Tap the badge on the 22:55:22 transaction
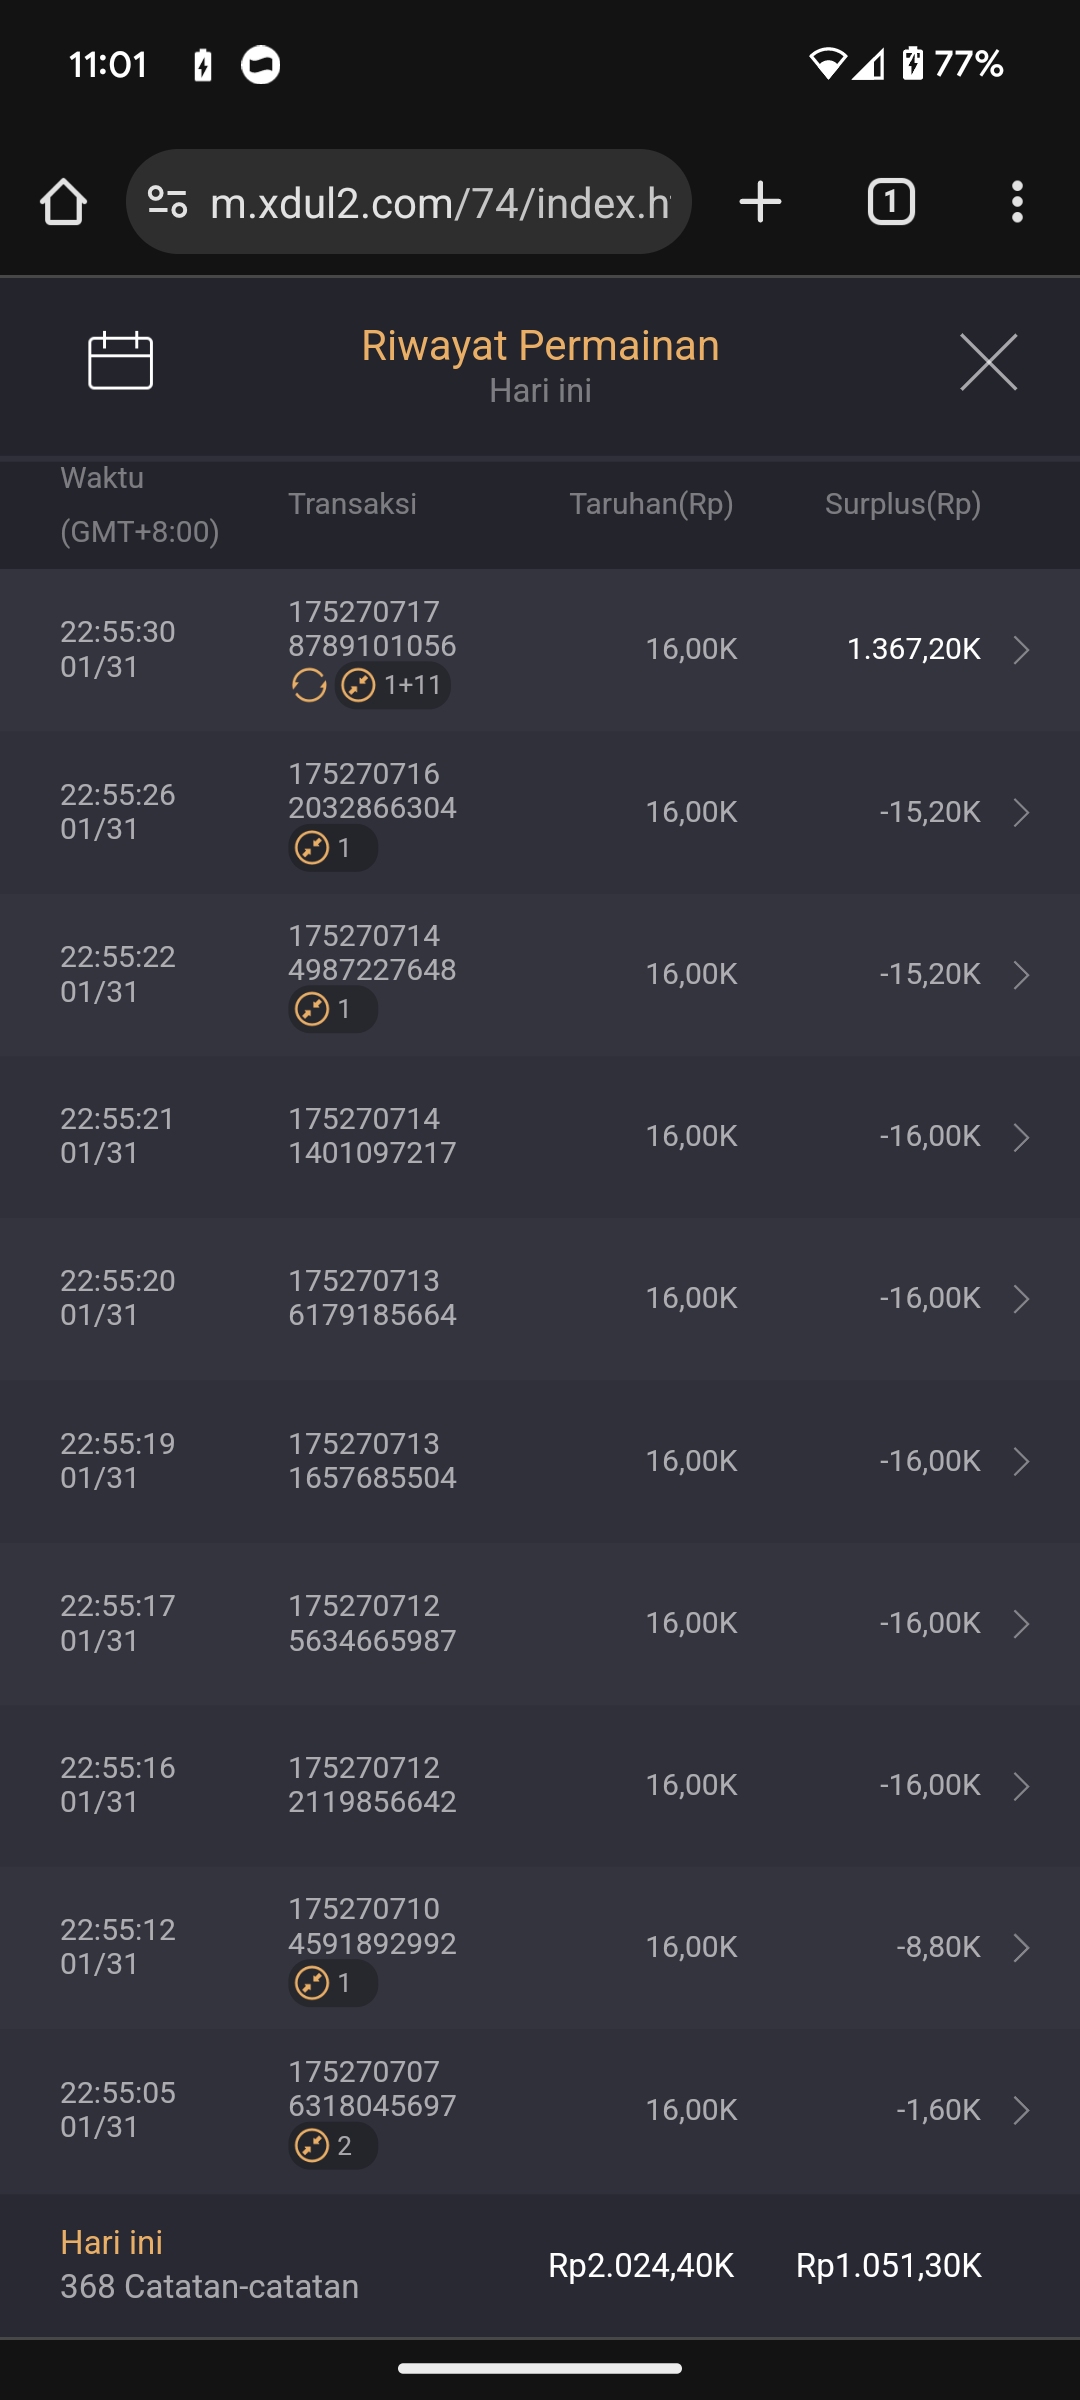Viewport: 1080px width, 2400px height. tap(333, 1010)
